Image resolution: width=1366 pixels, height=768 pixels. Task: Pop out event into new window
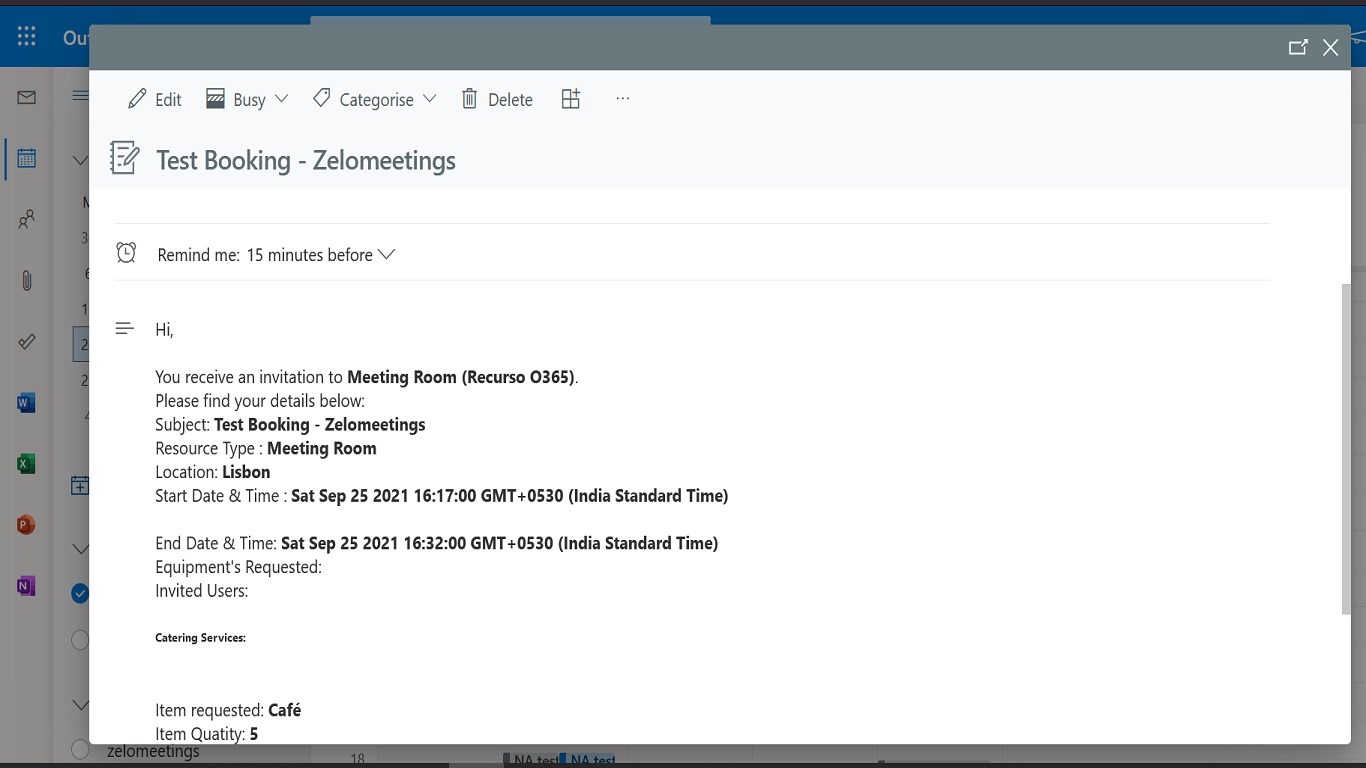pyautogui.click(x=1298, y=47)
